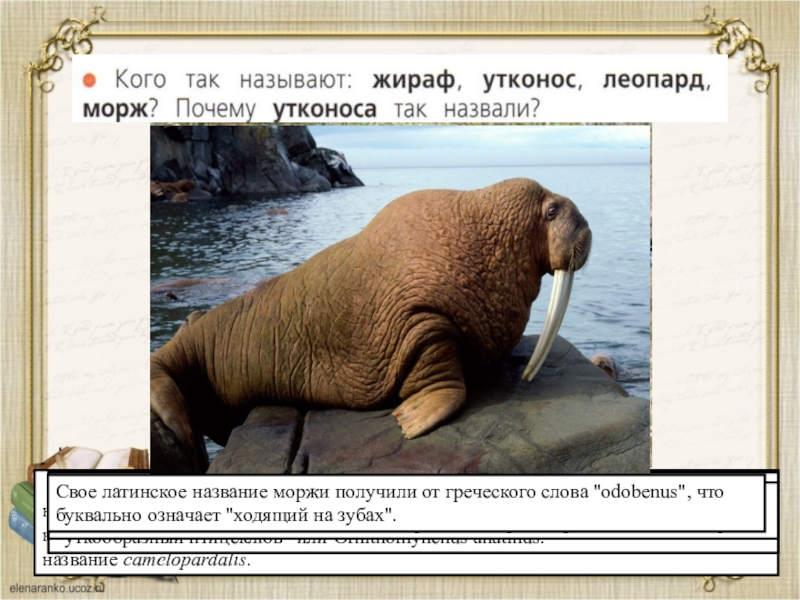Click the text "Свое латинское название моржи"
Viewport: 800px width, 600px height.
coord(193,492)
